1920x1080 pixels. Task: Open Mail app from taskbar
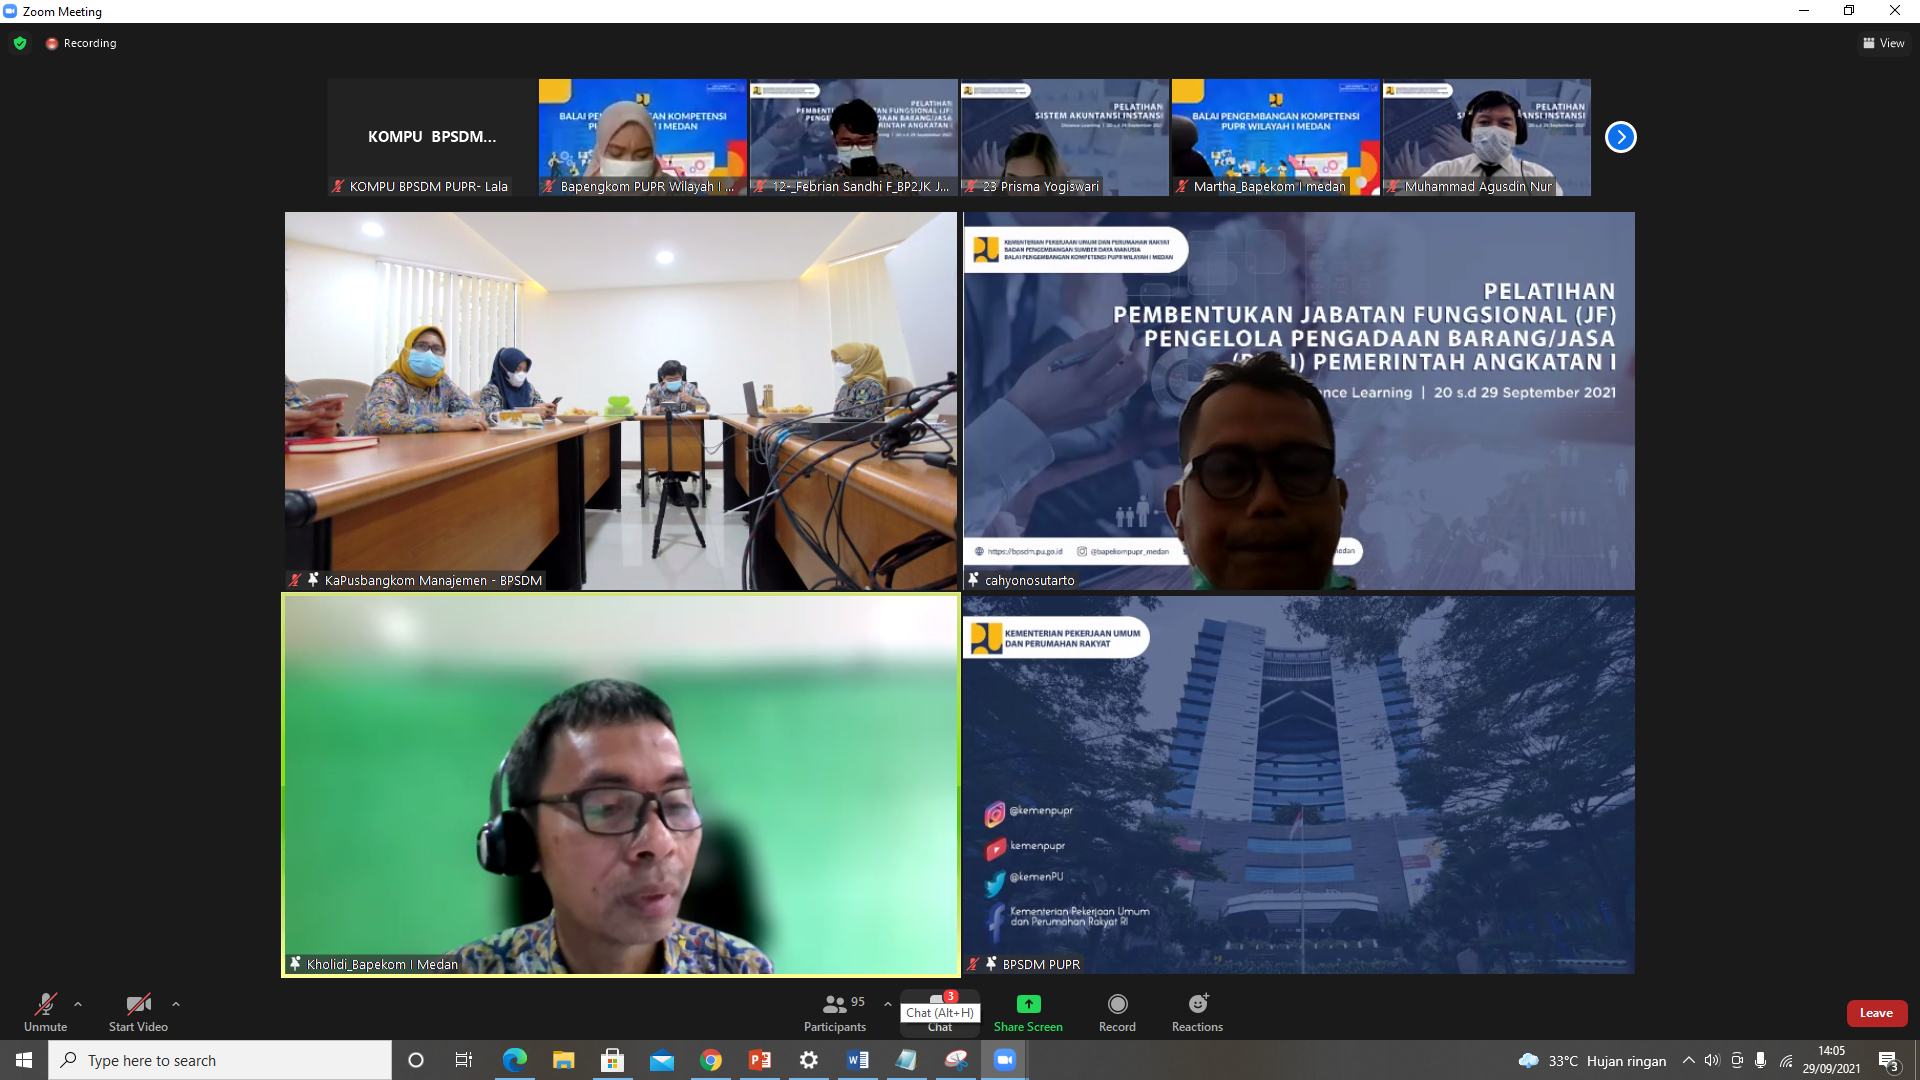(662, 1060)
